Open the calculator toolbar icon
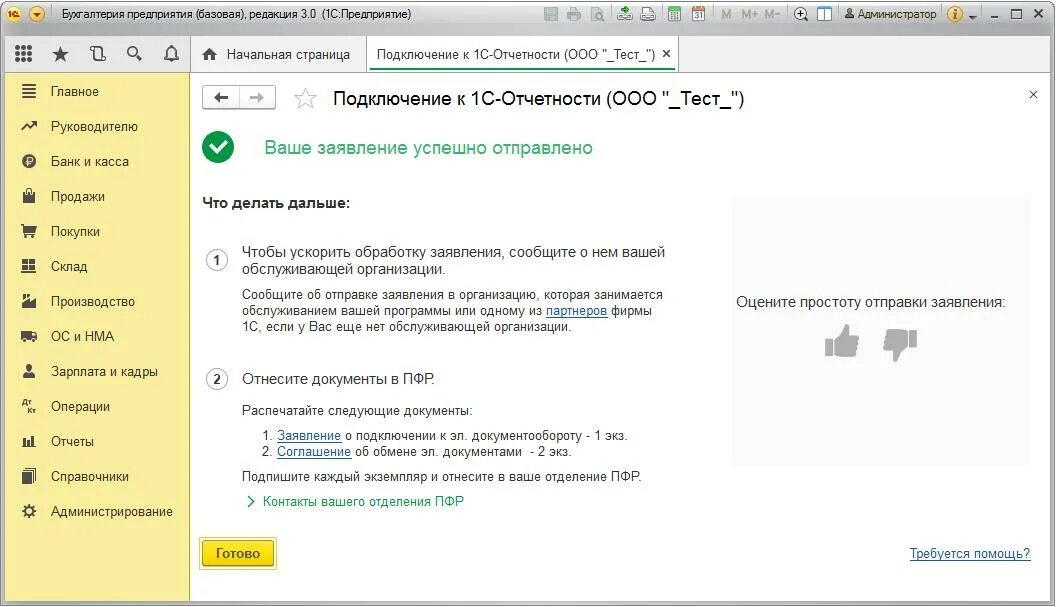 click(675, 14)
